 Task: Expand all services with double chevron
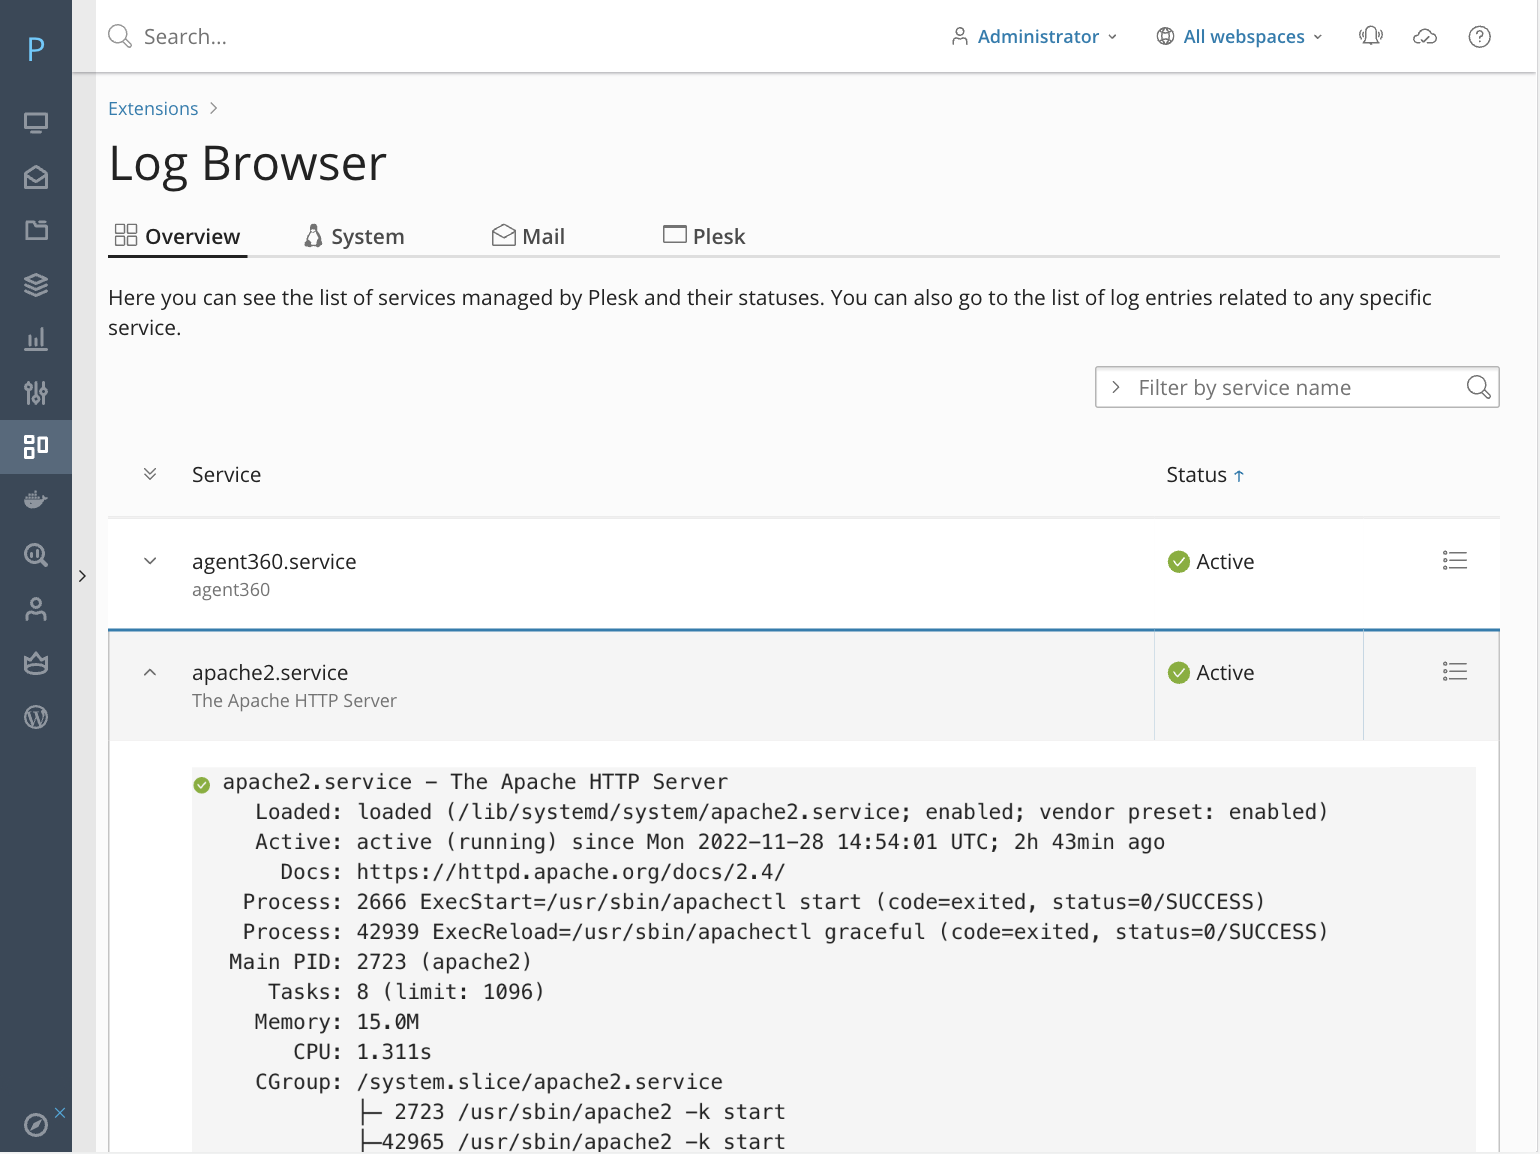(x=150, y=474)
